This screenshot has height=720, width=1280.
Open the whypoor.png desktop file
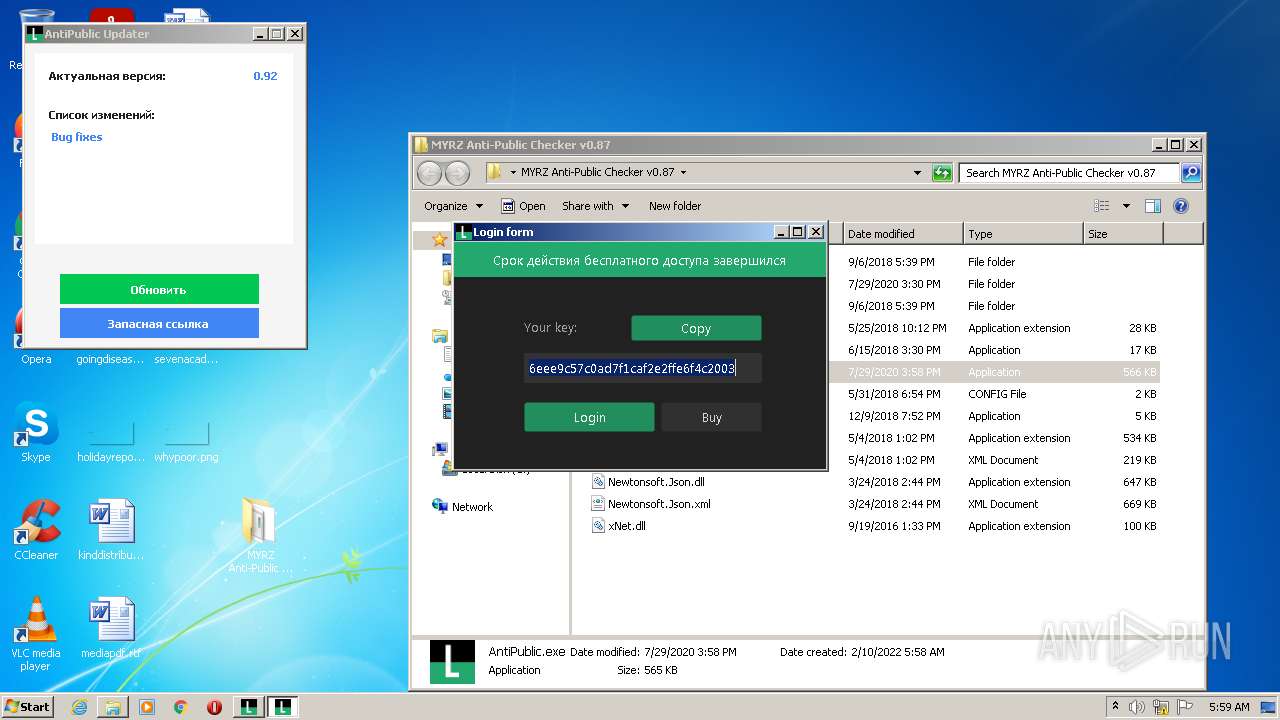tap(186, 441)
